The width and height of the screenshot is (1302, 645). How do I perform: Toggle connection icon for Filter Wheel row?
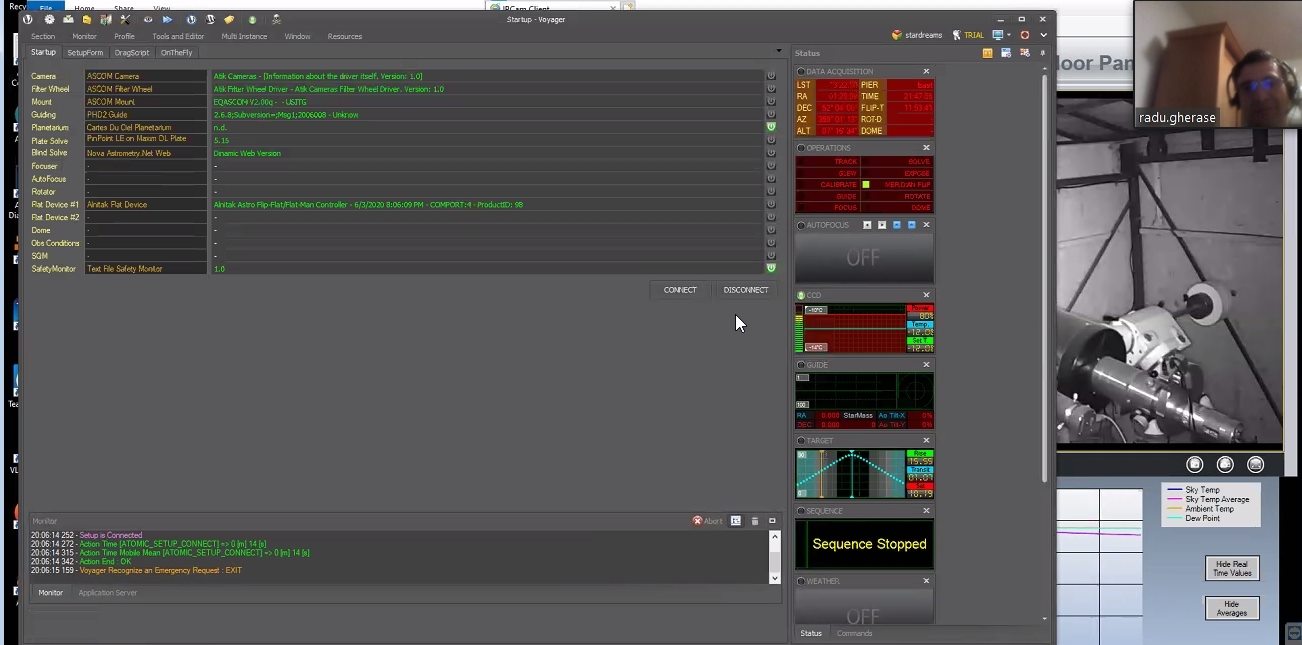point(771,89)
